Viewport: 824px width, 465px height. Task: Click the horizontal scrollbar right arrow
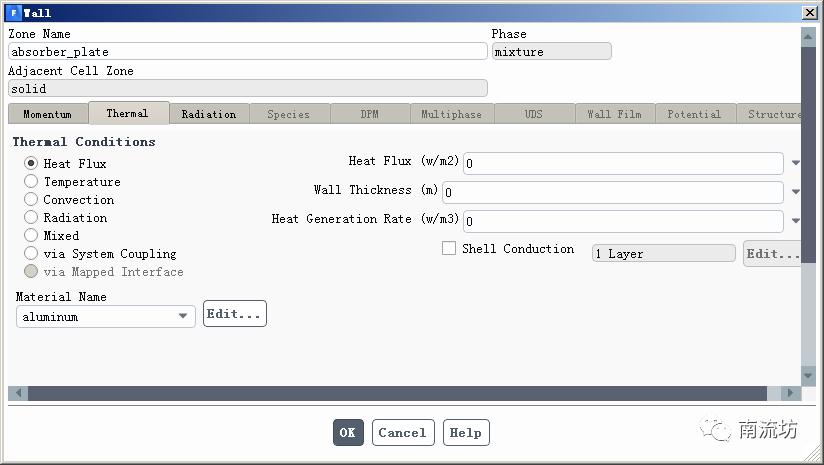point(790,393)
